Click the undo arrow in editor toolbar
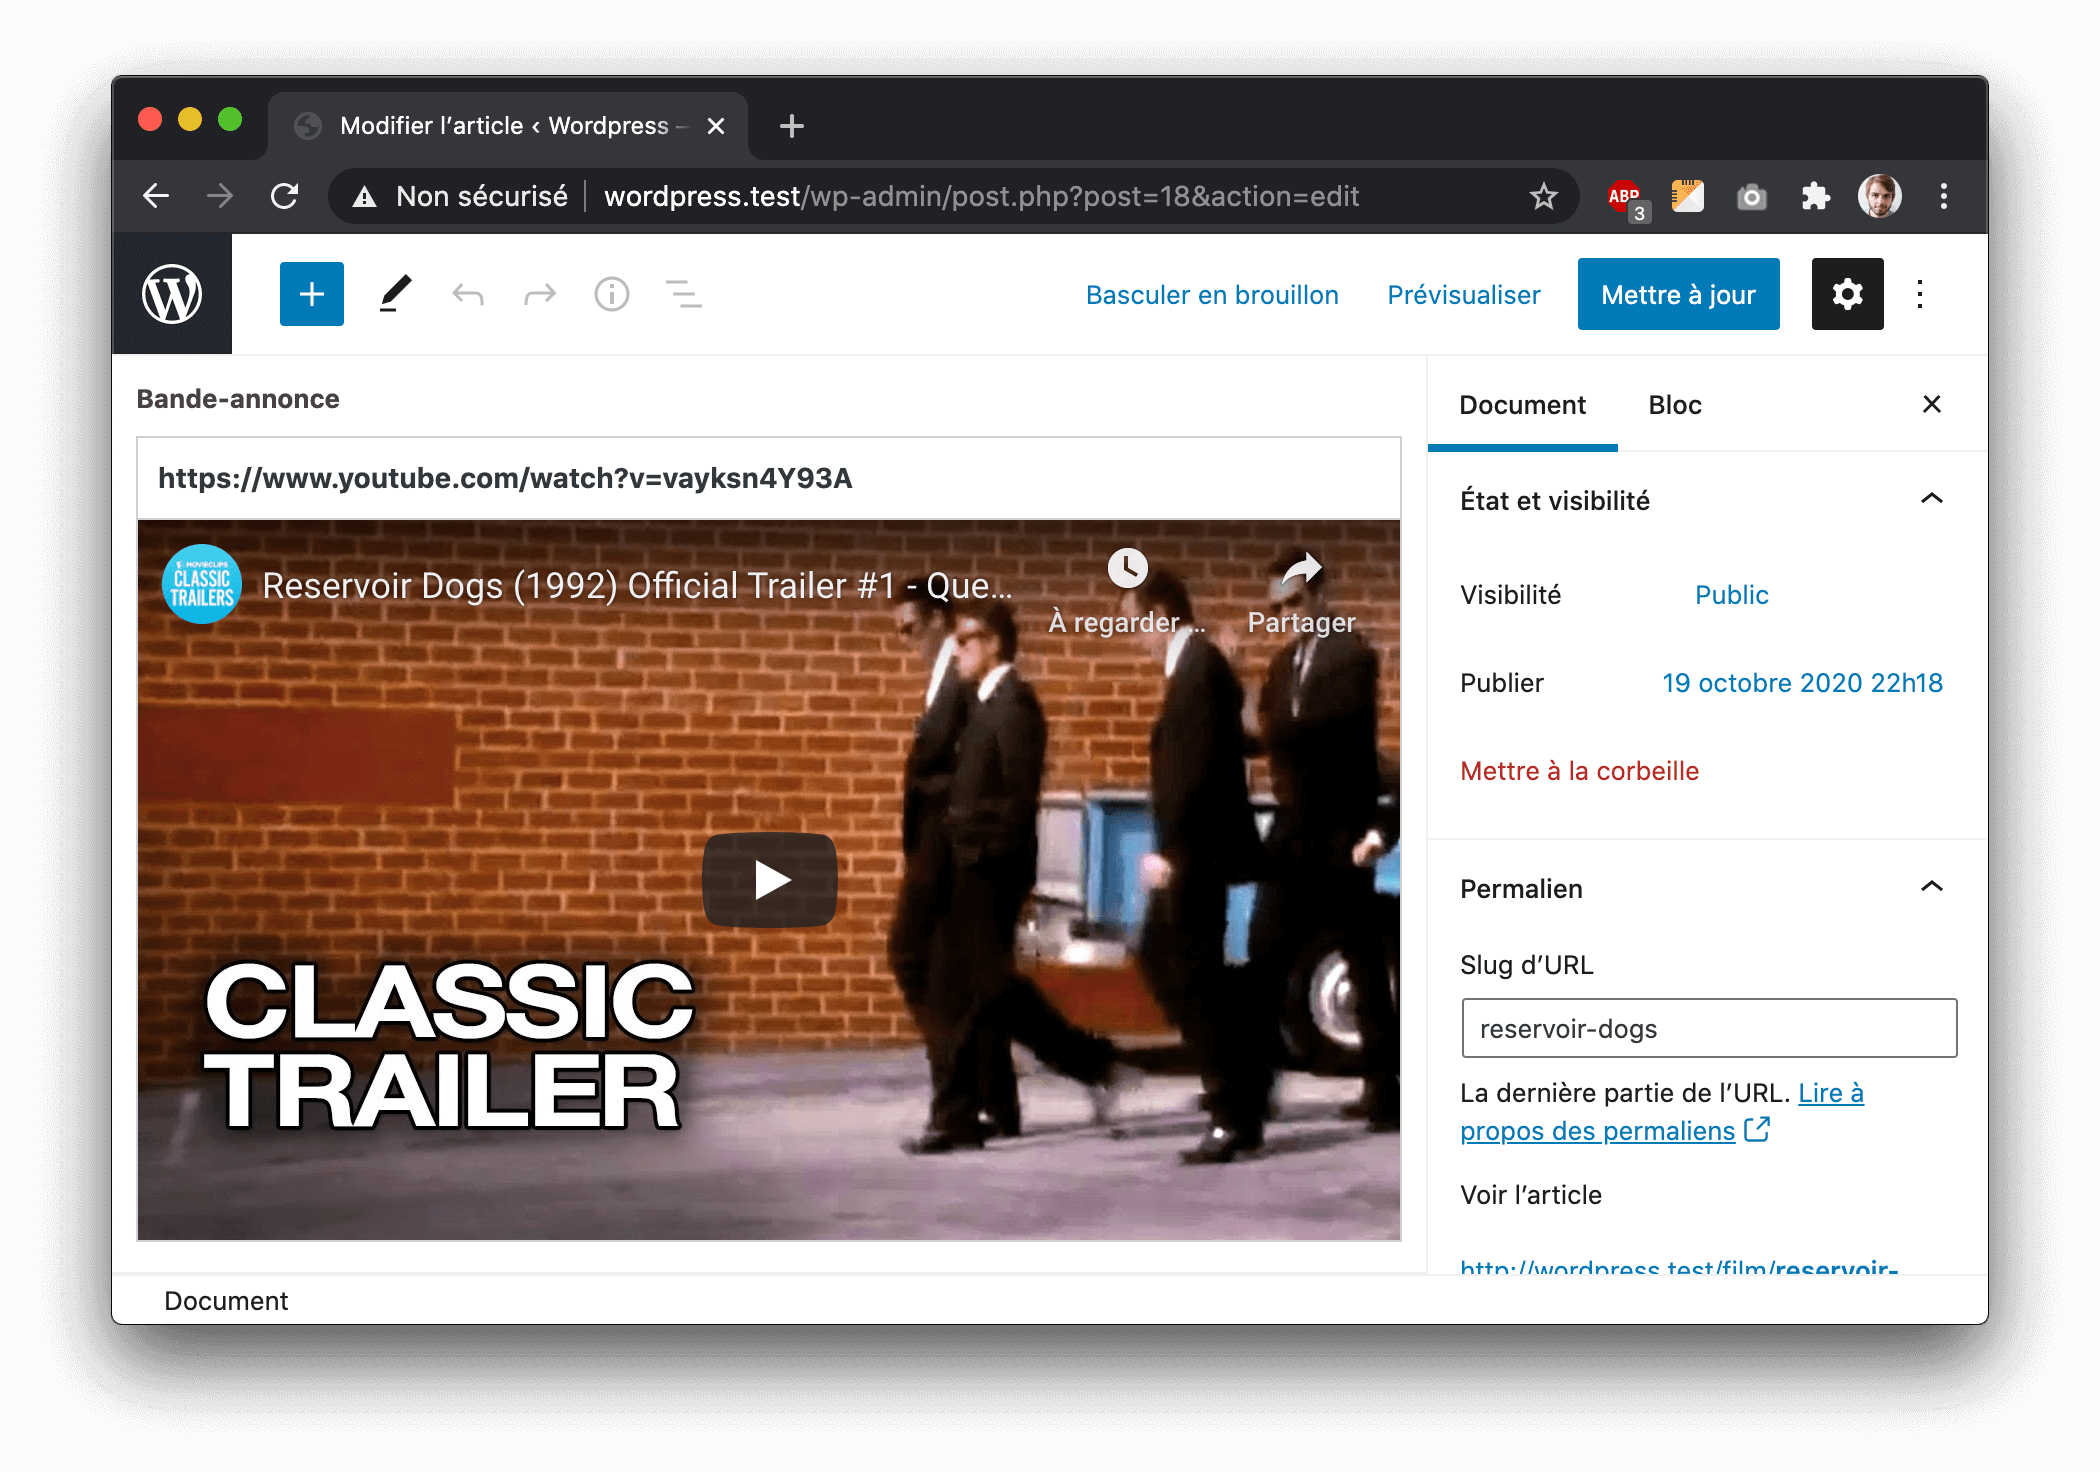 [x=467, y=294]
